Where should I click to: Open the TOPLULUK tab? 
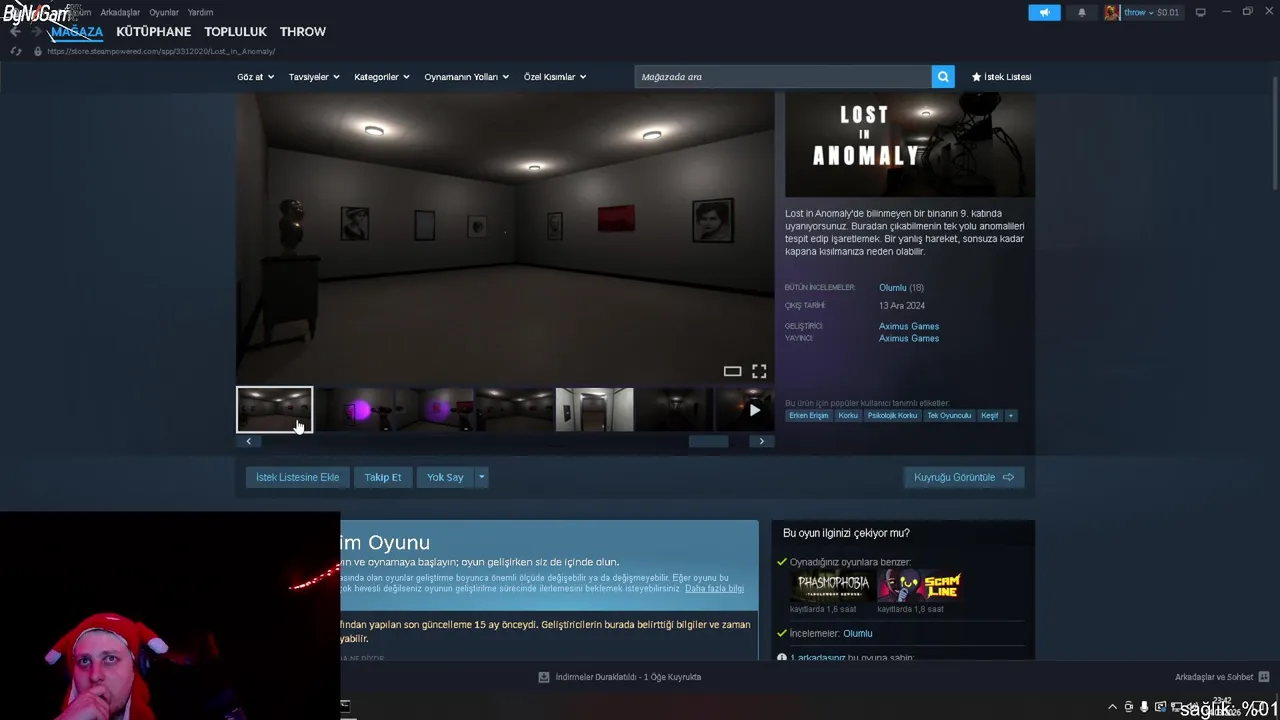(235, 31)
